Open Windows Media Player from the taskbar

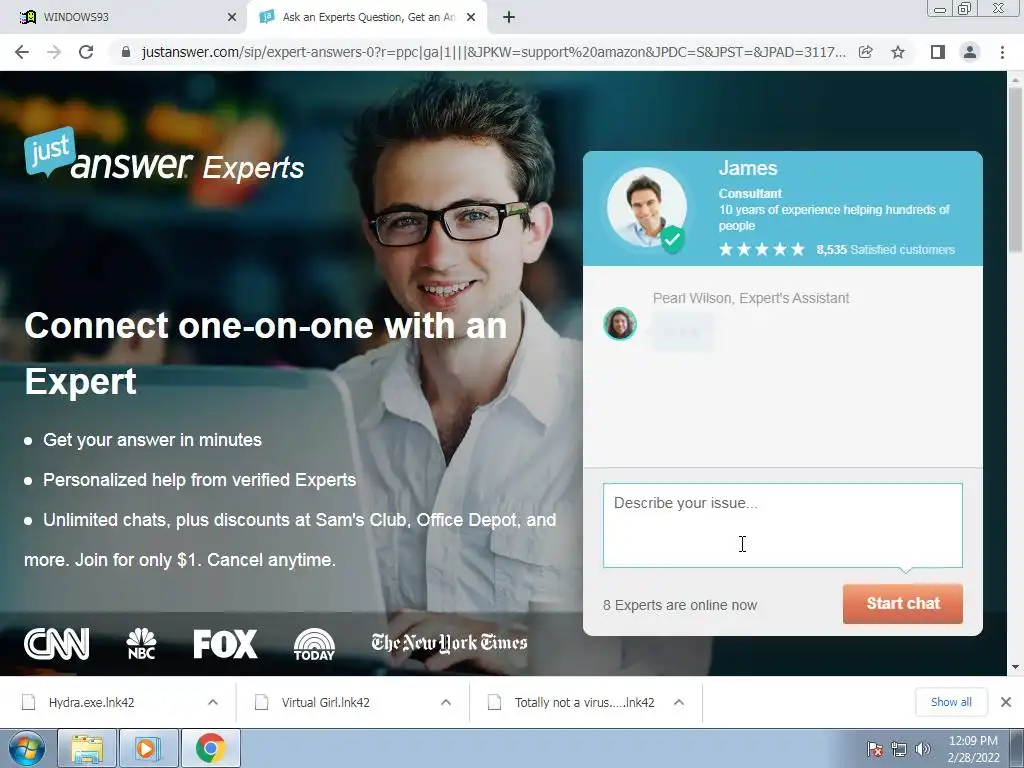pos(148,748)
